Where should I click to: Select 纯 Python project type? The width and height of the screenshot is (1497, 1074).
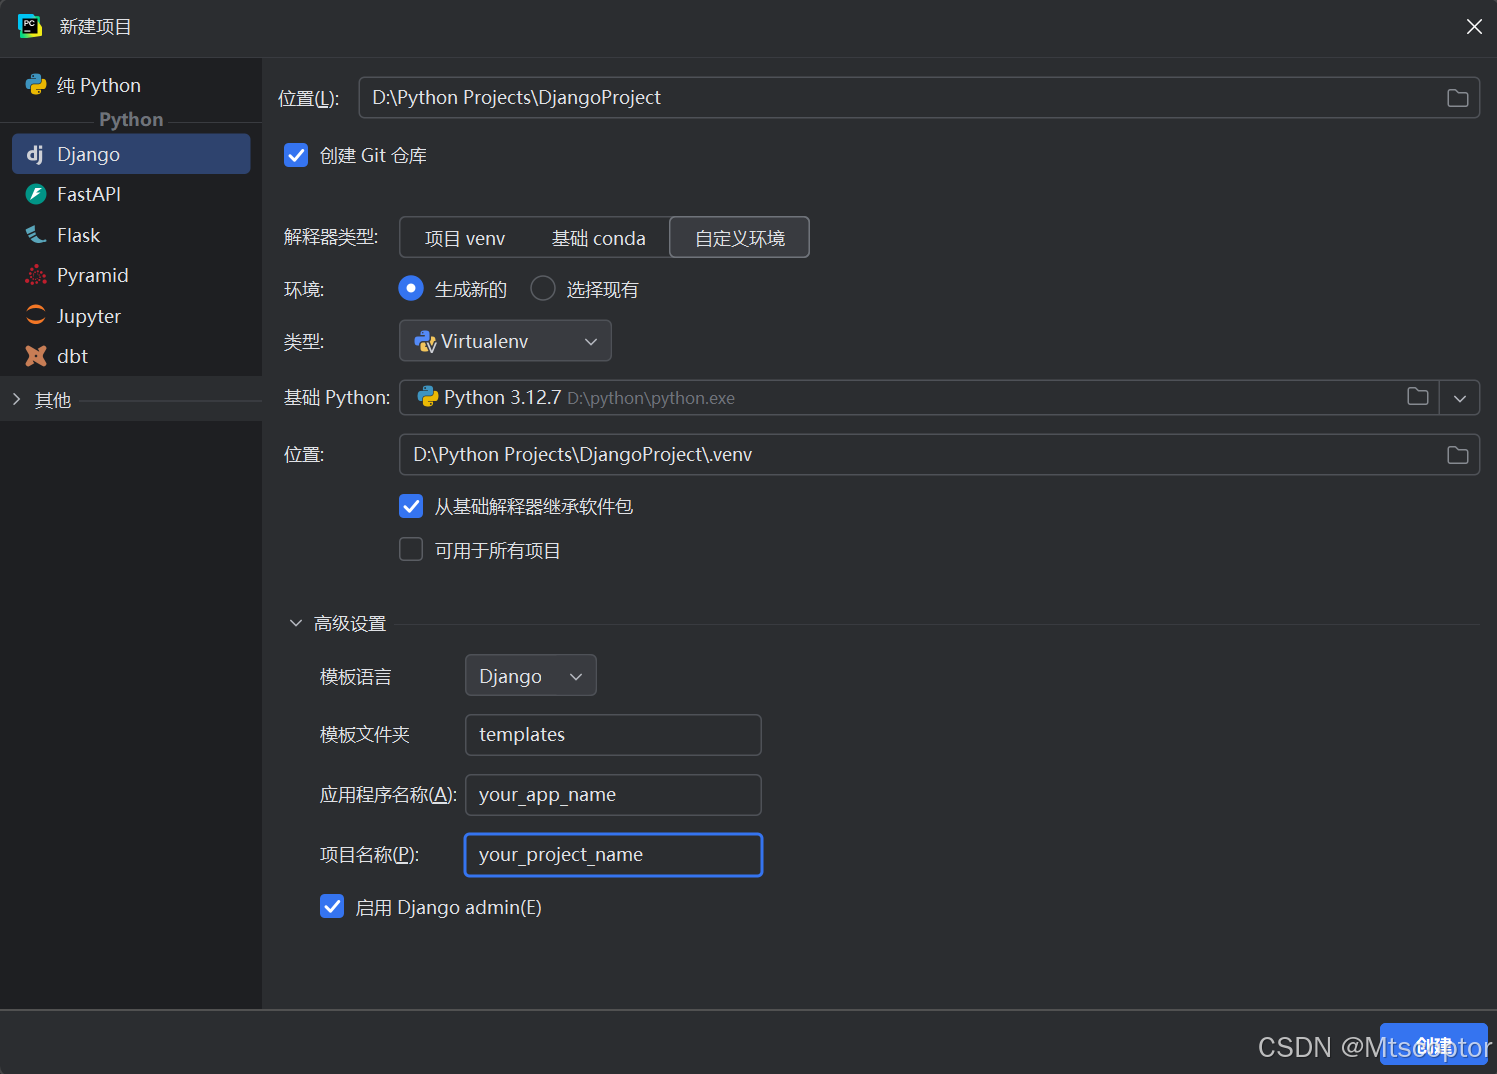pyautogui.click(x=131, y=85)
